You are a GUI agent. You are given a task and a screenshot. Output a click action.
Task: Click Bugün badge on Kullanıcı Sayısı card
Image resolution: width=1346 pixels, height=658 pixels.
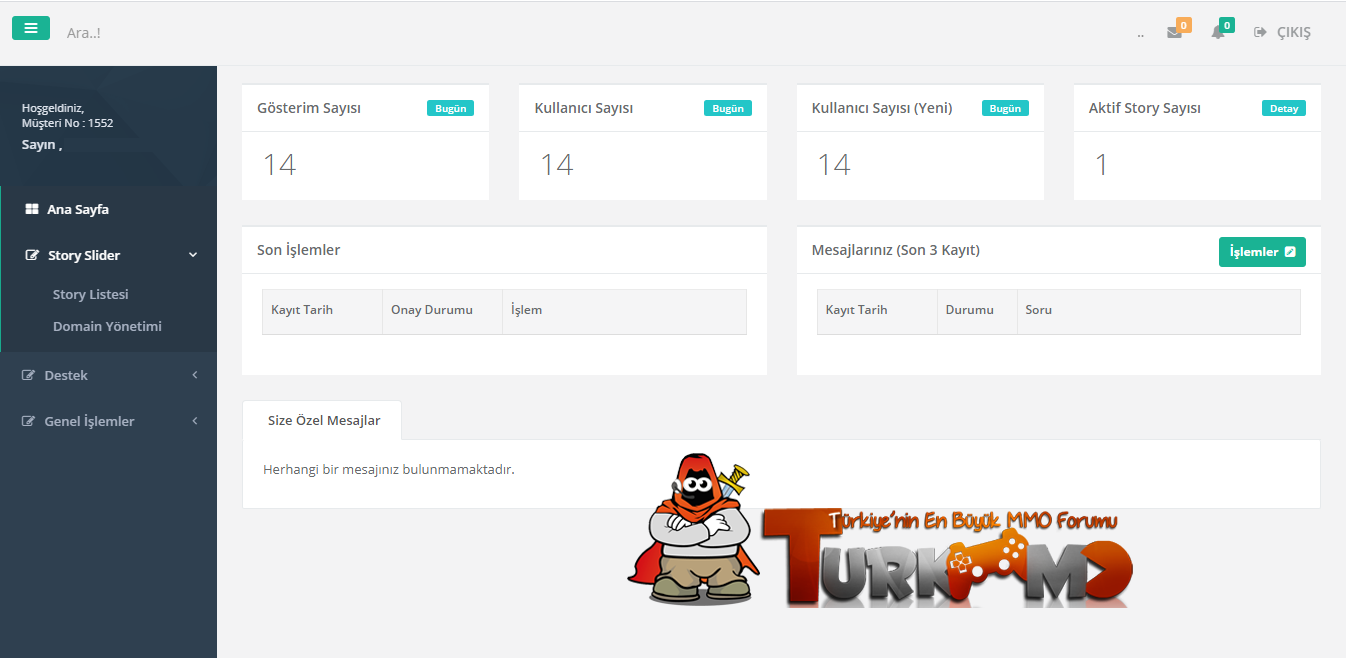(x=728, y=108)
